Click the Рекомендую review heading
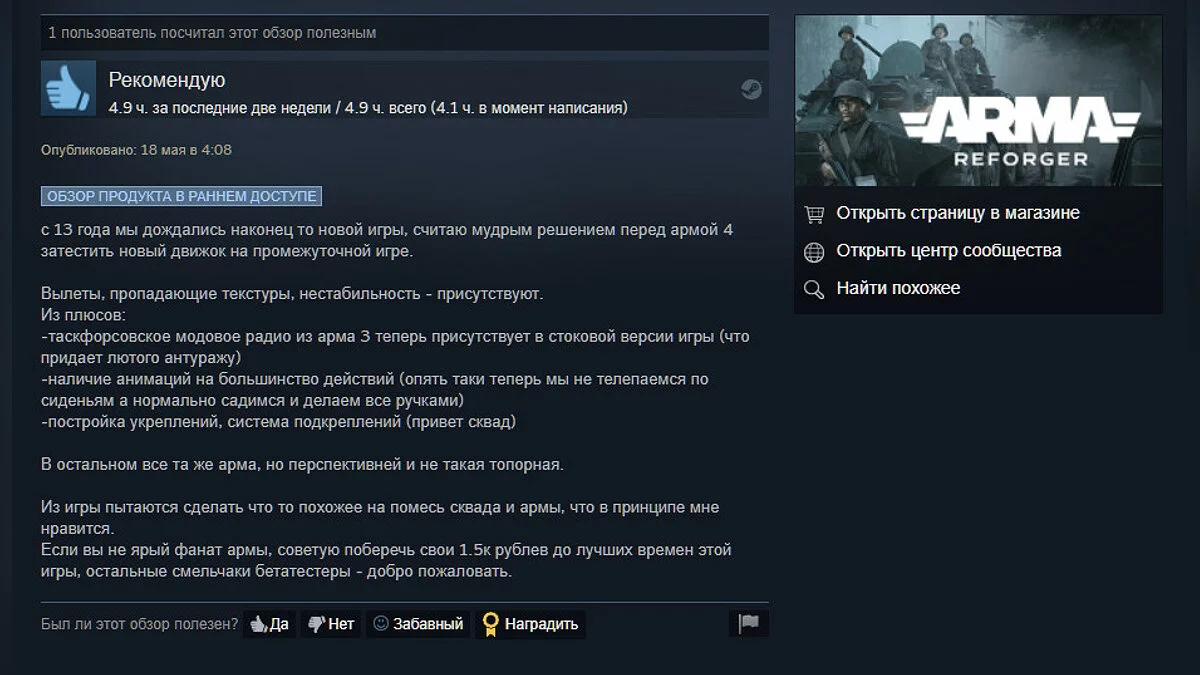 click(x=167, y=80)
